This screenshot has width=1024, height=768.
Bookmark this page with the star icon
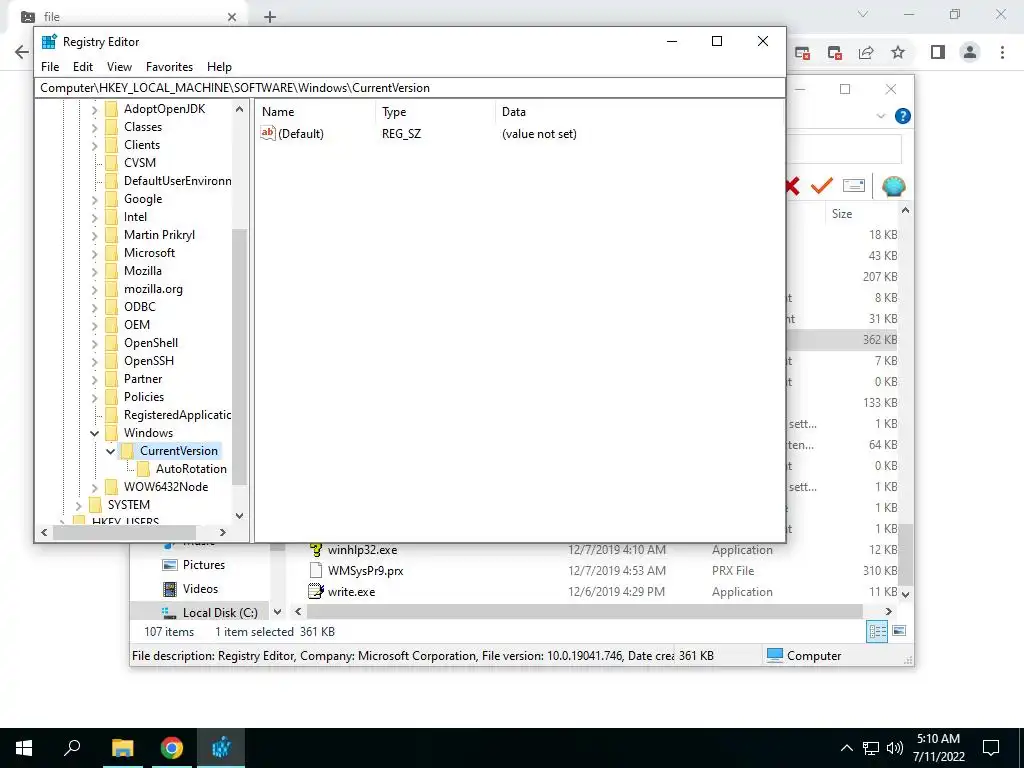click(x=898, y=52)
